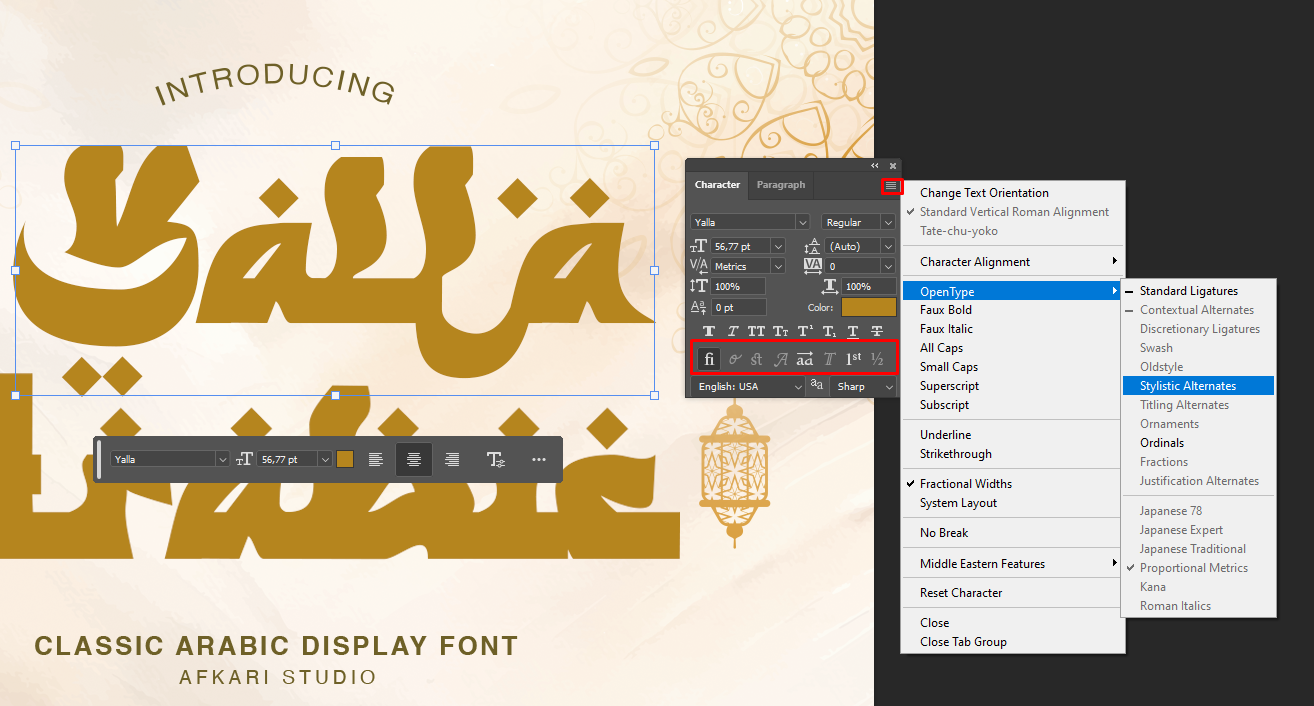The image size is (1314, 706).
Task: Select Stylistic Alternates in OpenType submenu
Action: pos(1198,386)
